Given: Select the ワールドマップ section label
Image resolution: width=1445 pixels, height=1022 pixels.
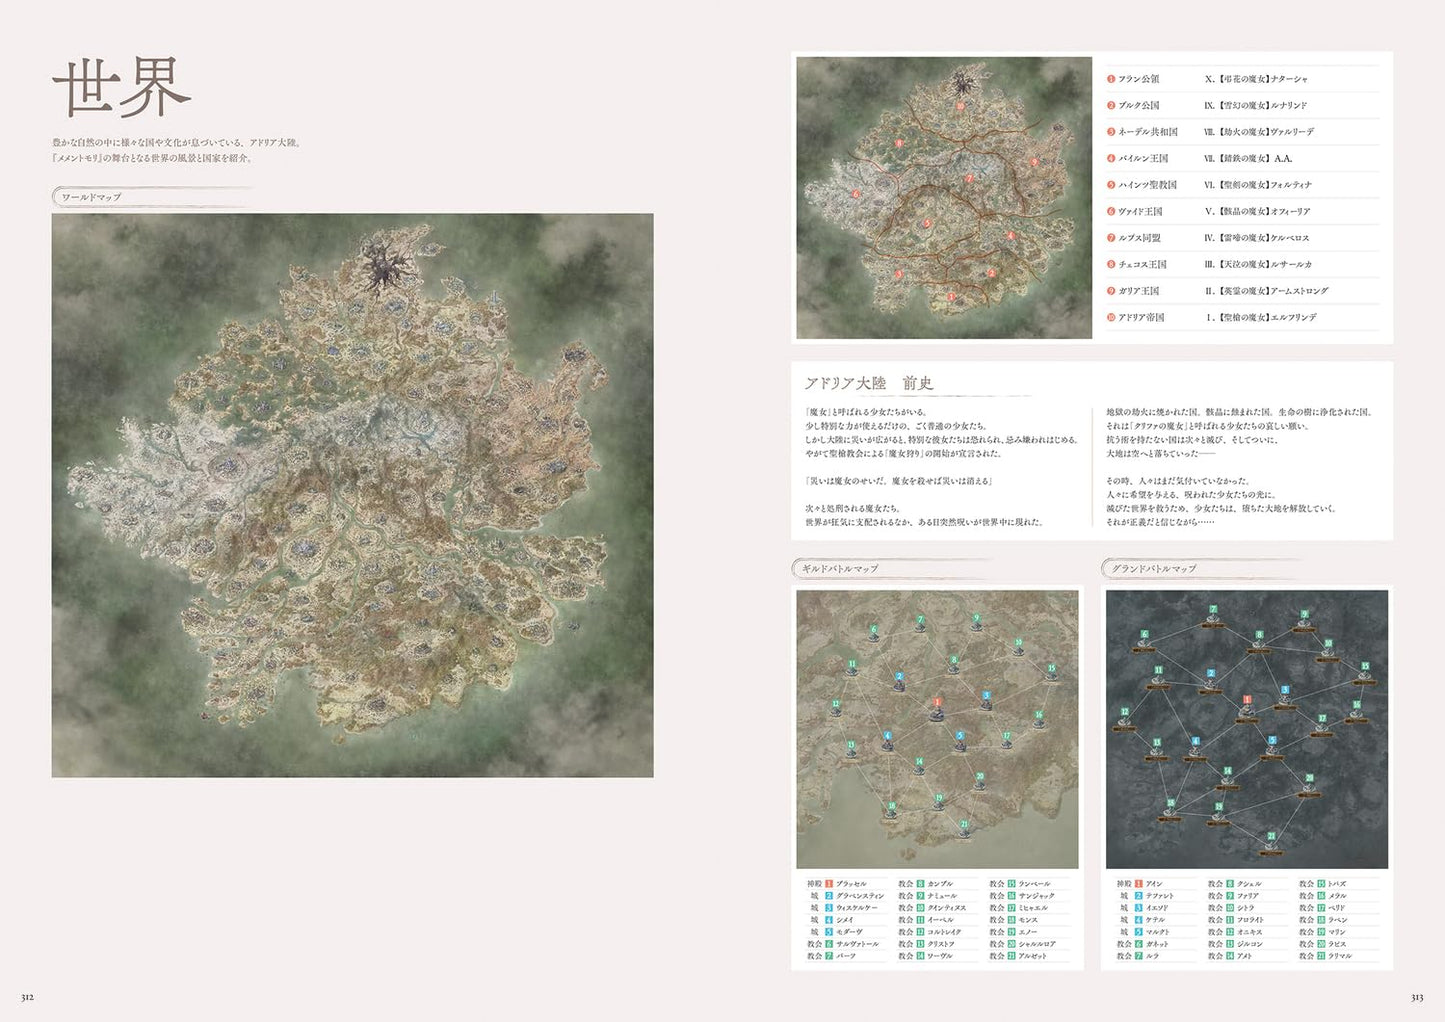Looking at the screenshot, I should [x=91, y=197].
